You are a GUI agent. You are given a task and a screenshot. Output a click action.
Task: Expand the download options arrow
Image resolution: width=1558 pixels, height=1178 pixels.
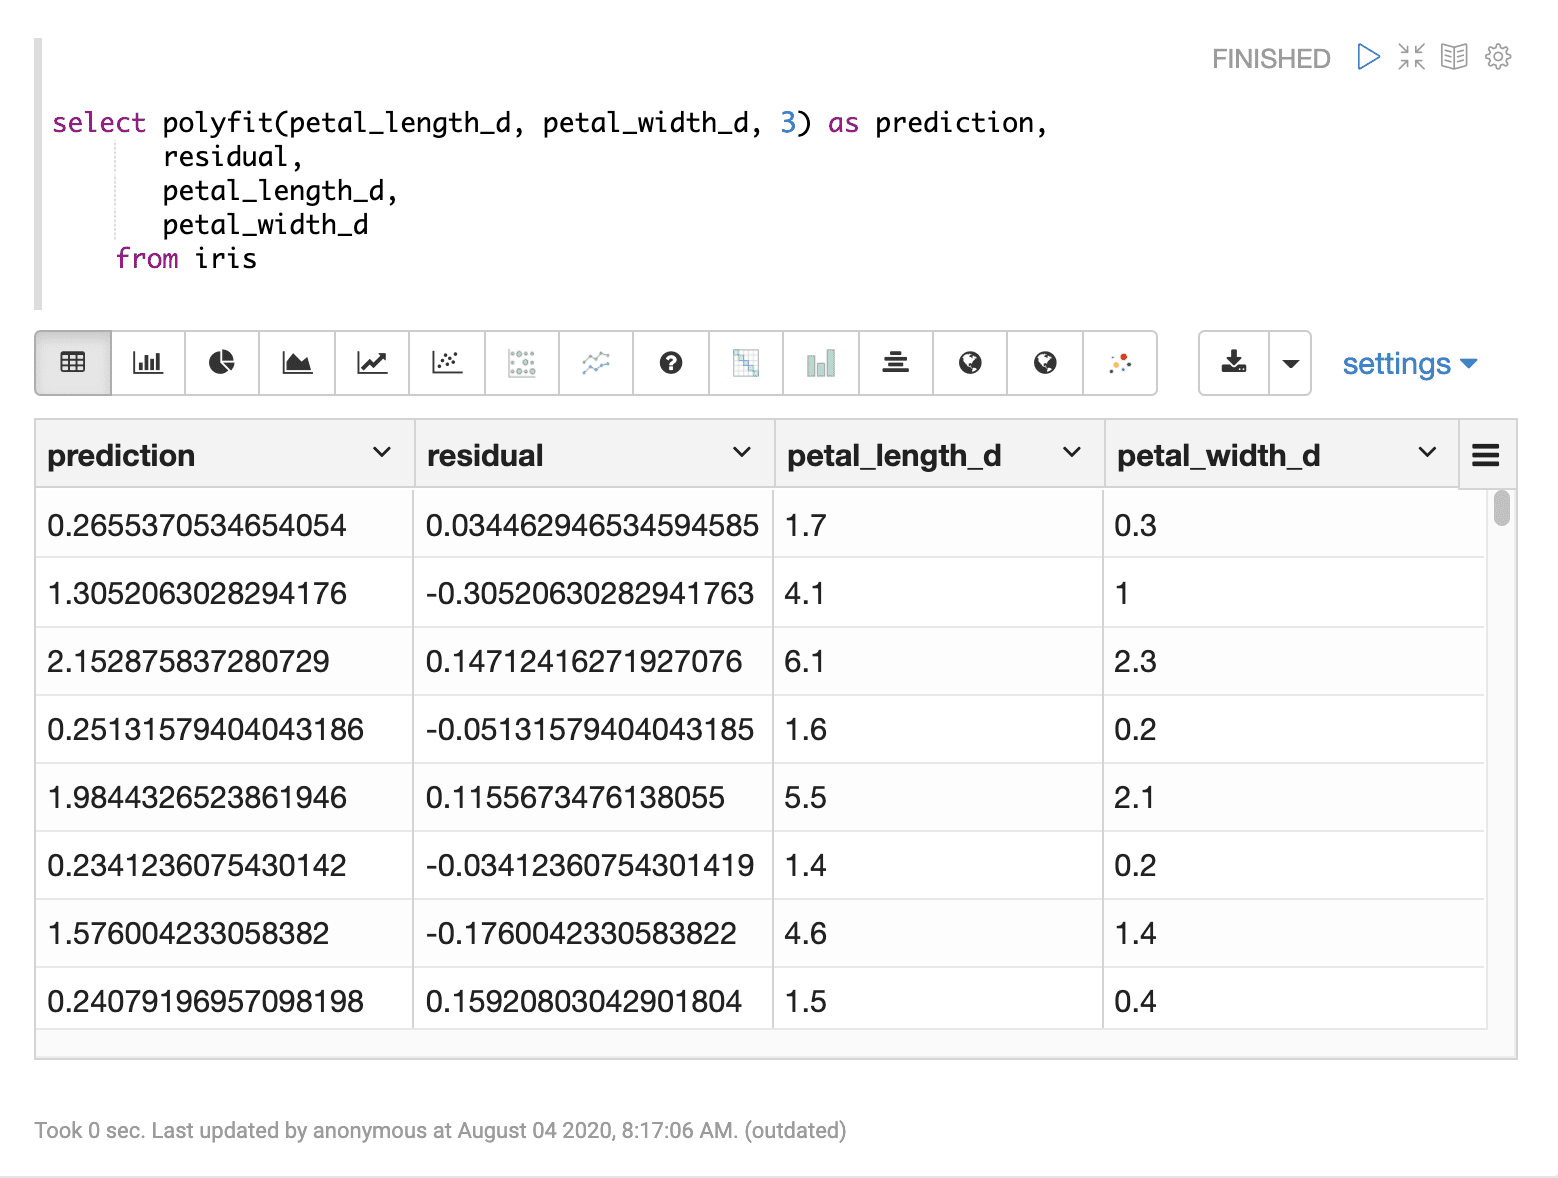point(1290,363)
